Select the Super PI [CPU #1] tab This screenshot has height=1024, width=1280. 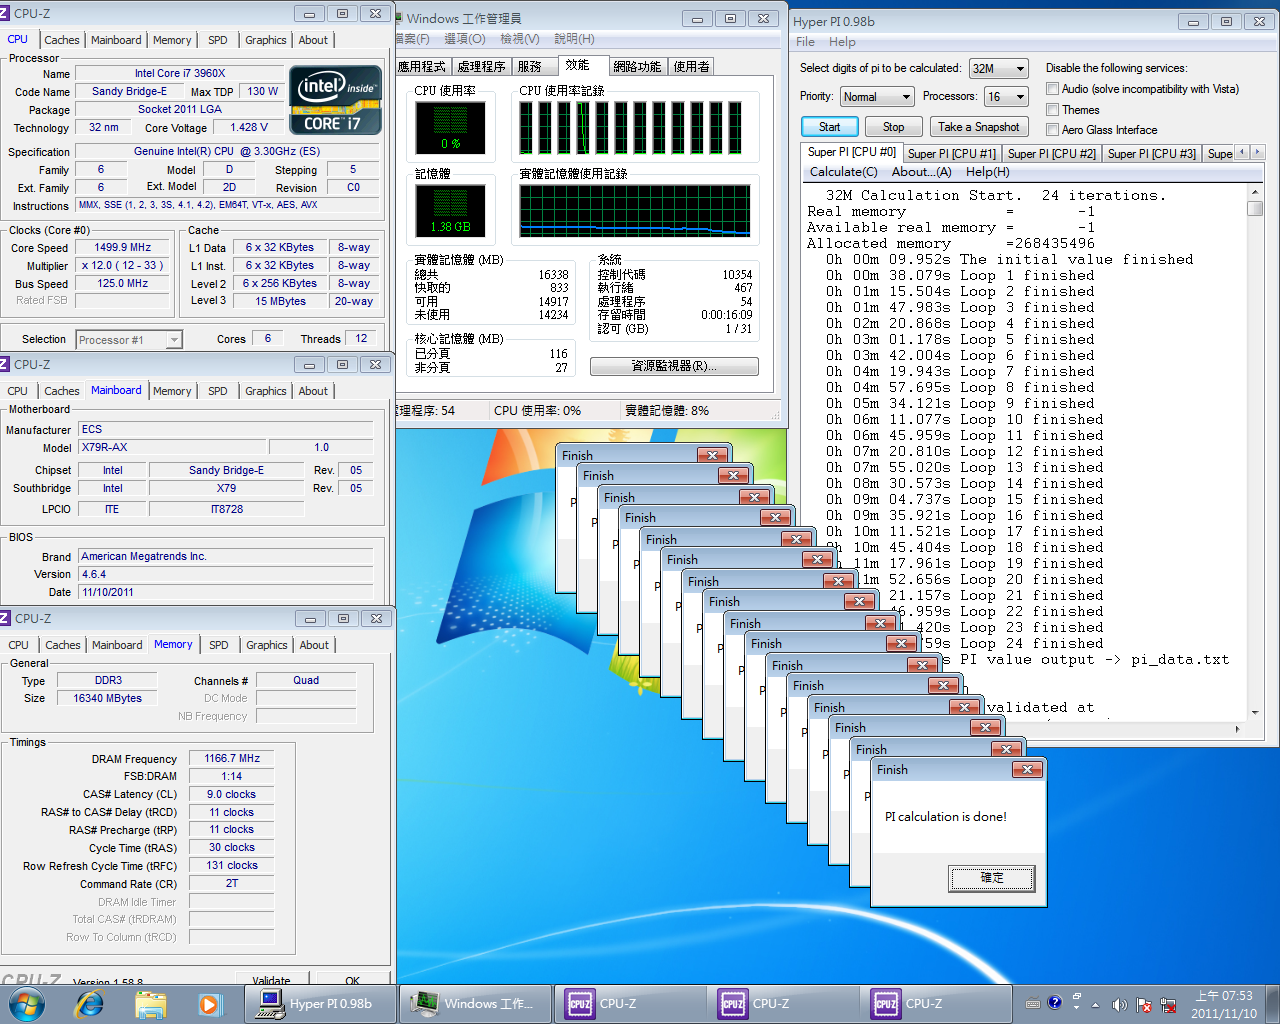tap(952, 154)
